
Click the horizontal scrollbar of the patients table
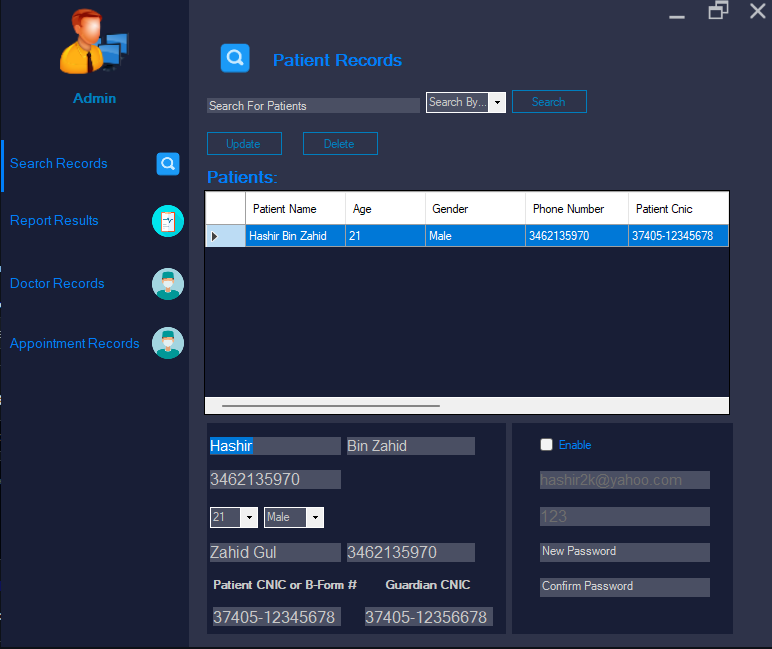(x=331, y=406)
